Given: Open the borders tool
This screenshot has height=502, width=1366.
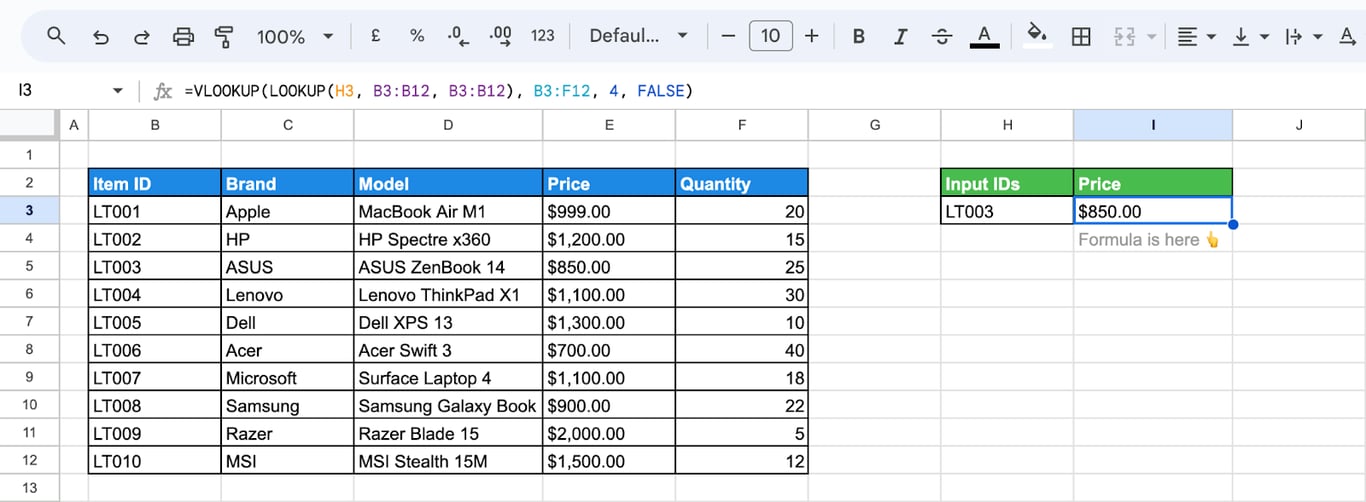Looking at the screenshot, I should (1080, 36).
